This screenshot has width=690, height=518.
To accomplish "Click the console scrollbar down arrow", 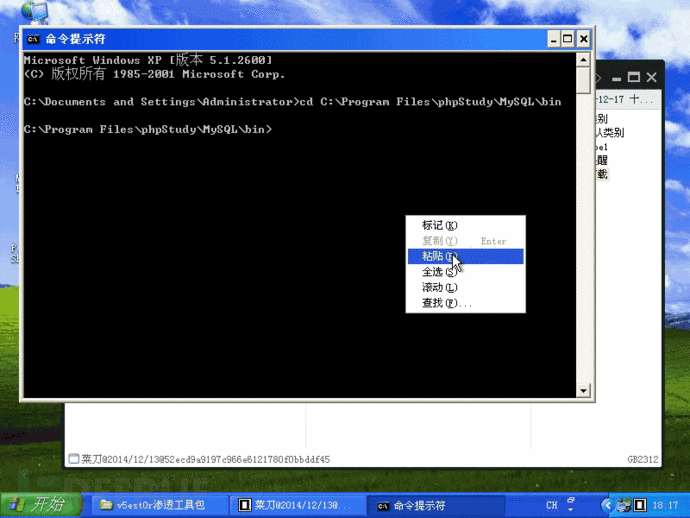I will (583, 390).
